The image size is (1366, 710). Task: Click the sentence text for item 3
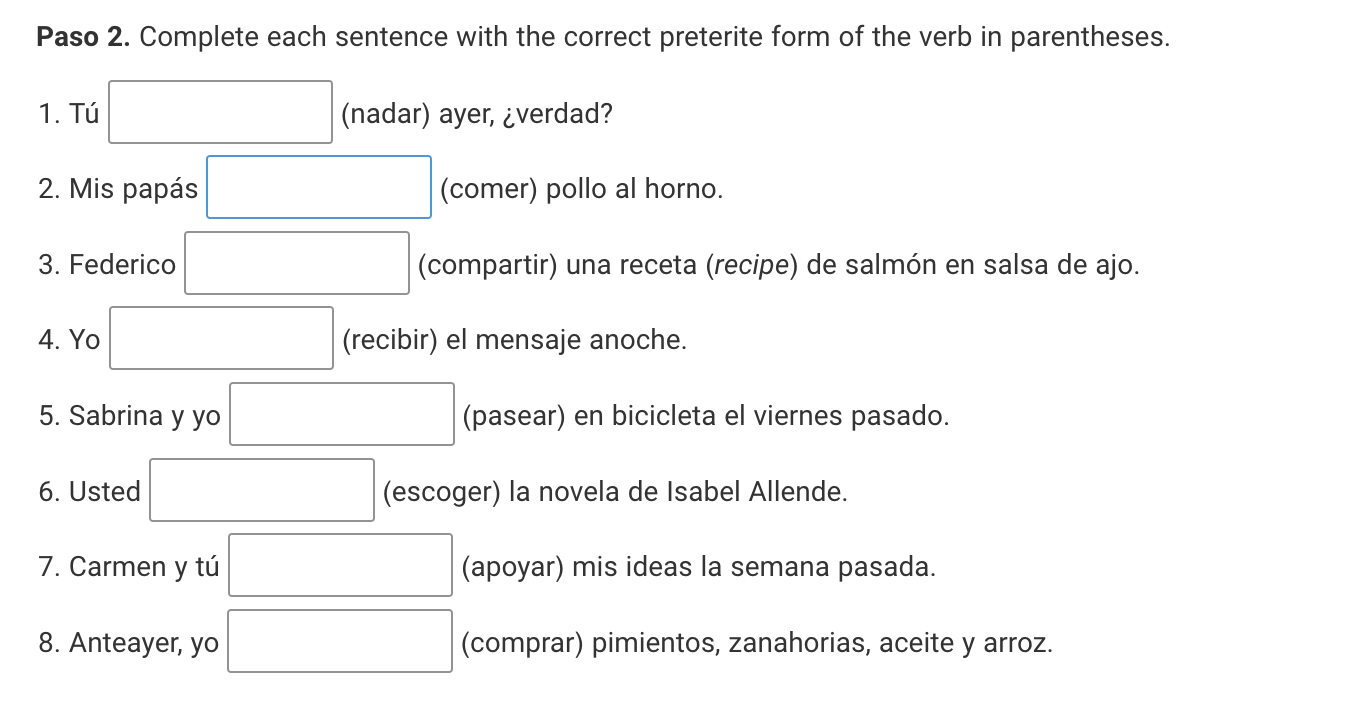click(x=777, y=265)
